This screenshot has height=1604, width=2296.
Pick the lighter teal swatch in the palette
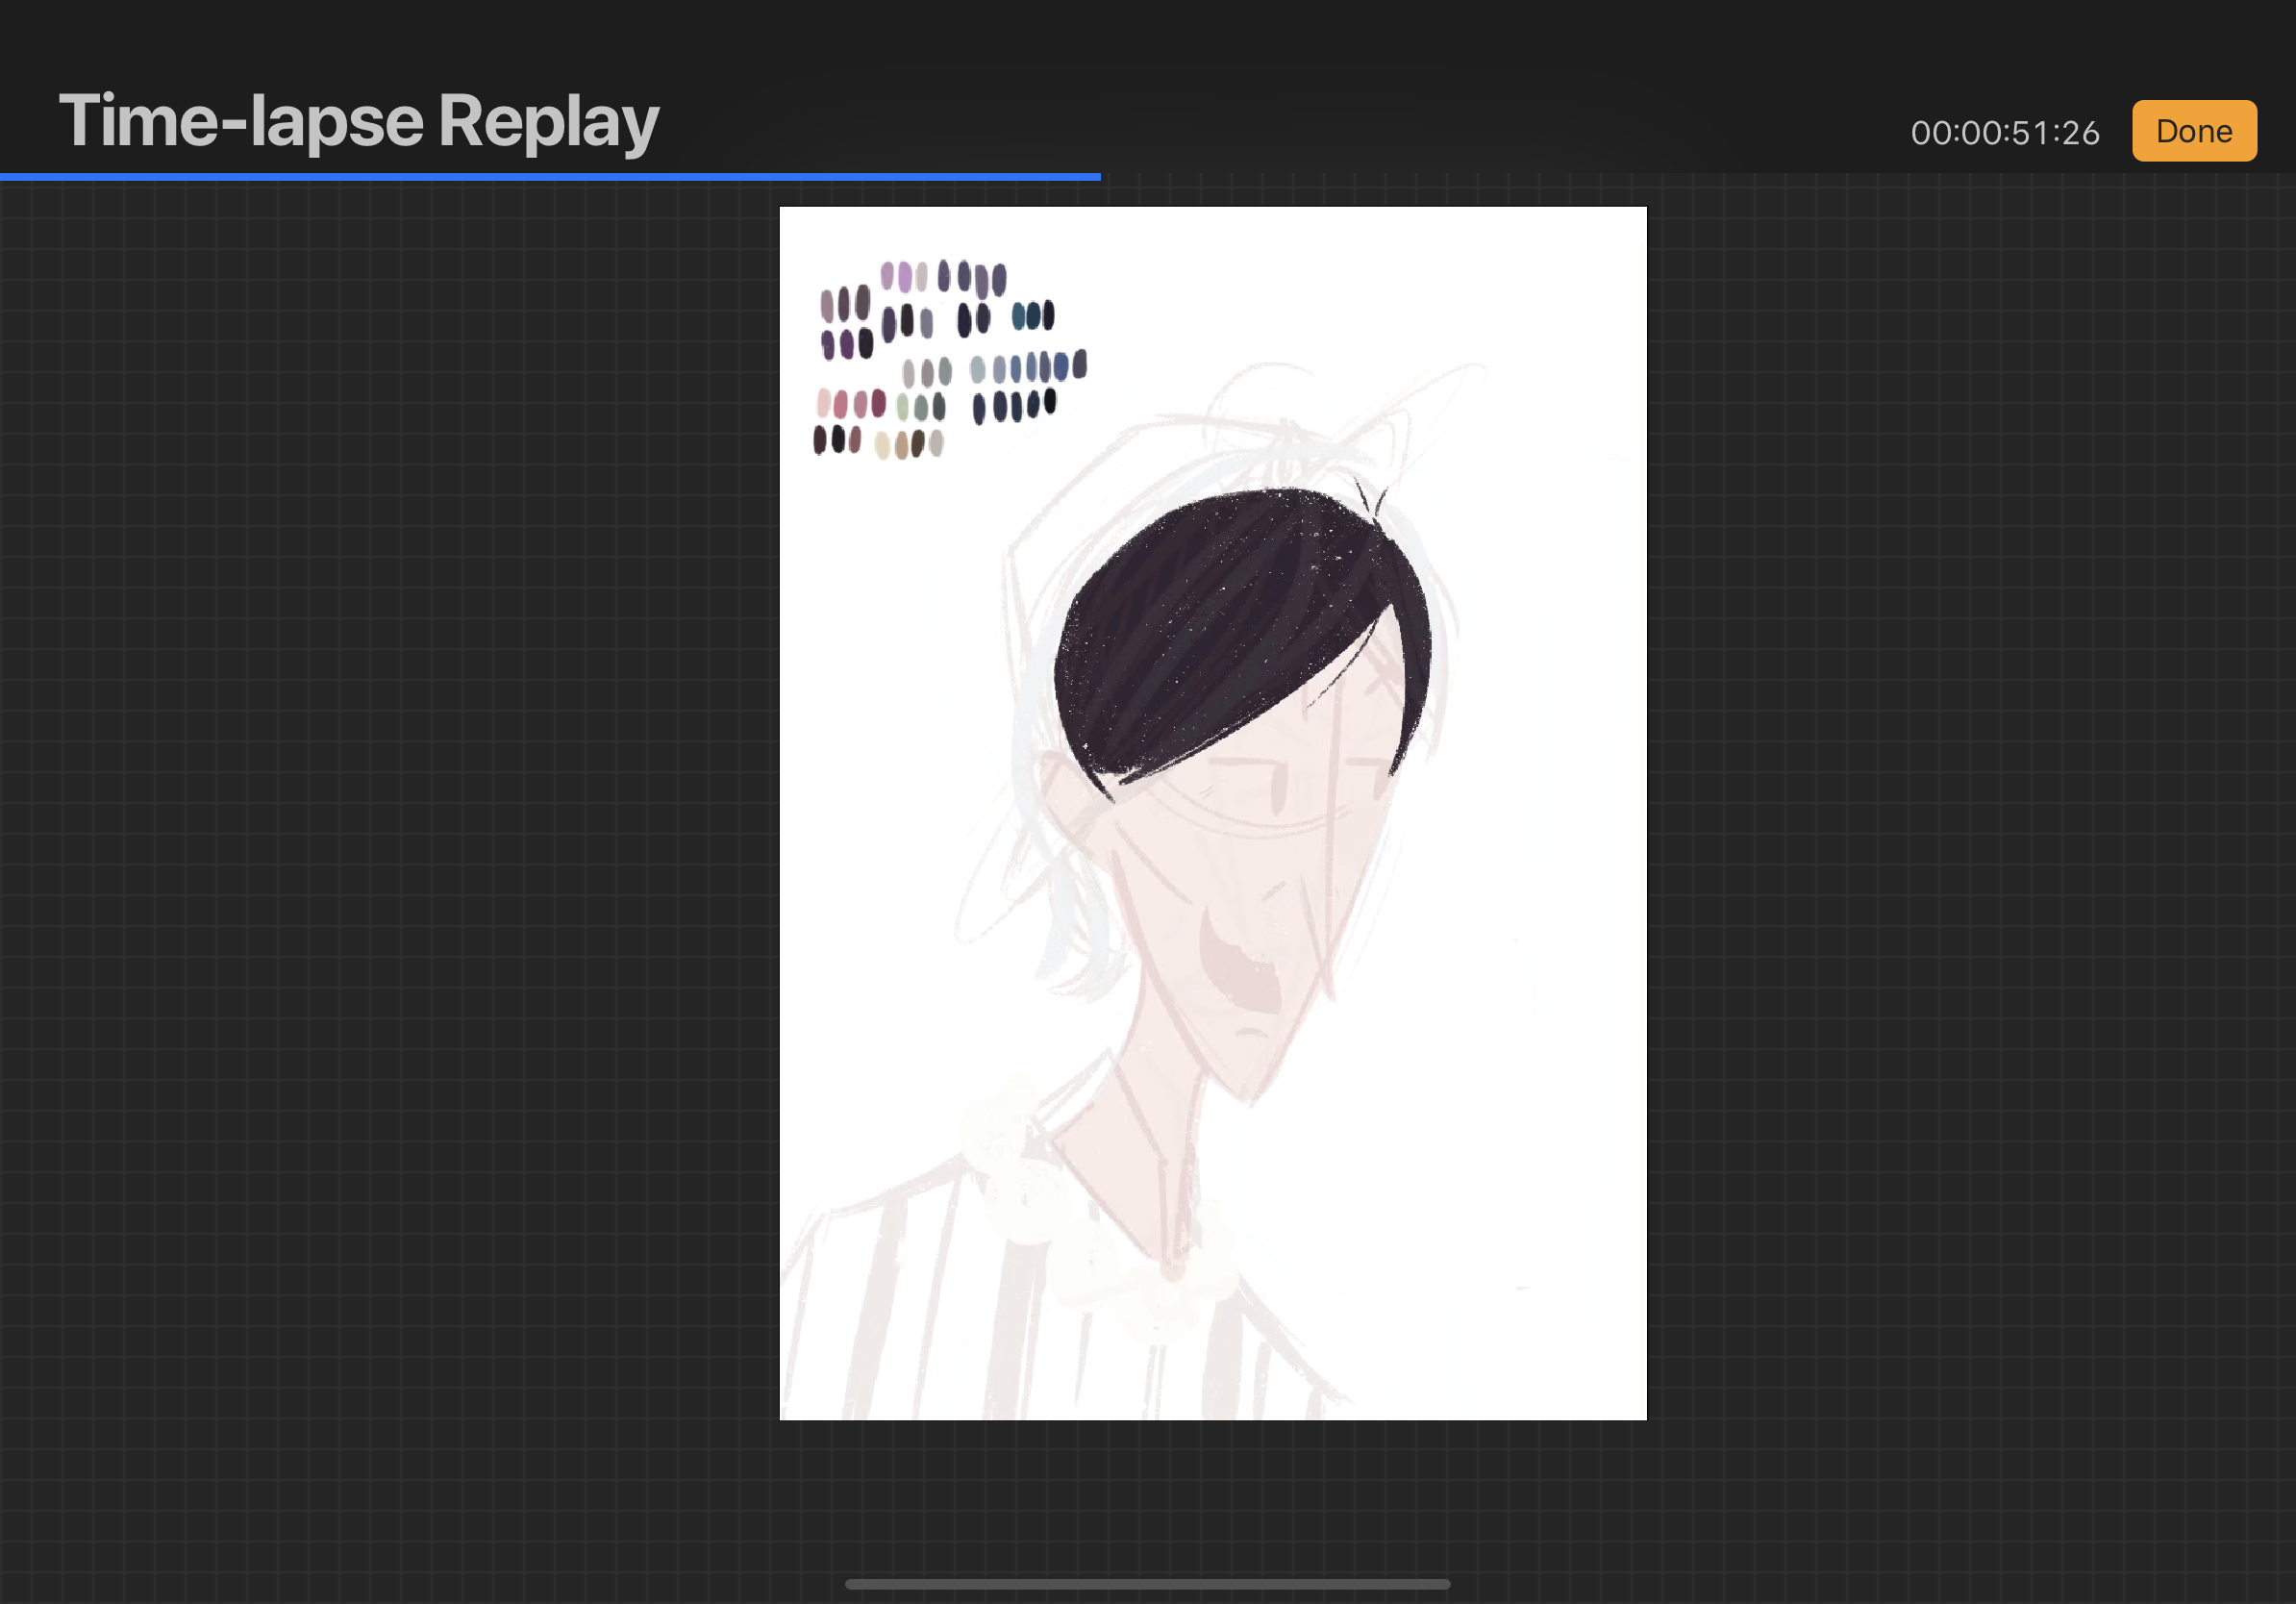pyautogui.click(x=1018, y=316)
